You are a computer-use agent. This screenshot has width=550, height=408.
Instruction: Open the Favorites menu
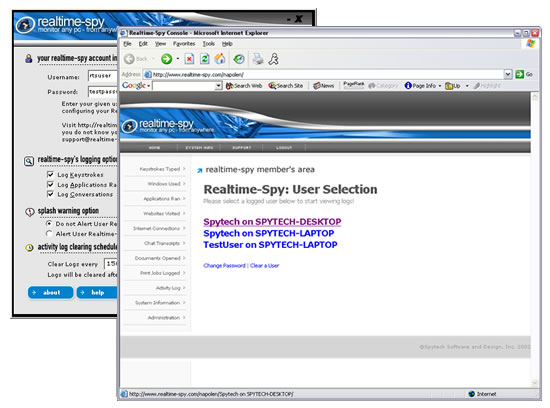coord(184,44)
